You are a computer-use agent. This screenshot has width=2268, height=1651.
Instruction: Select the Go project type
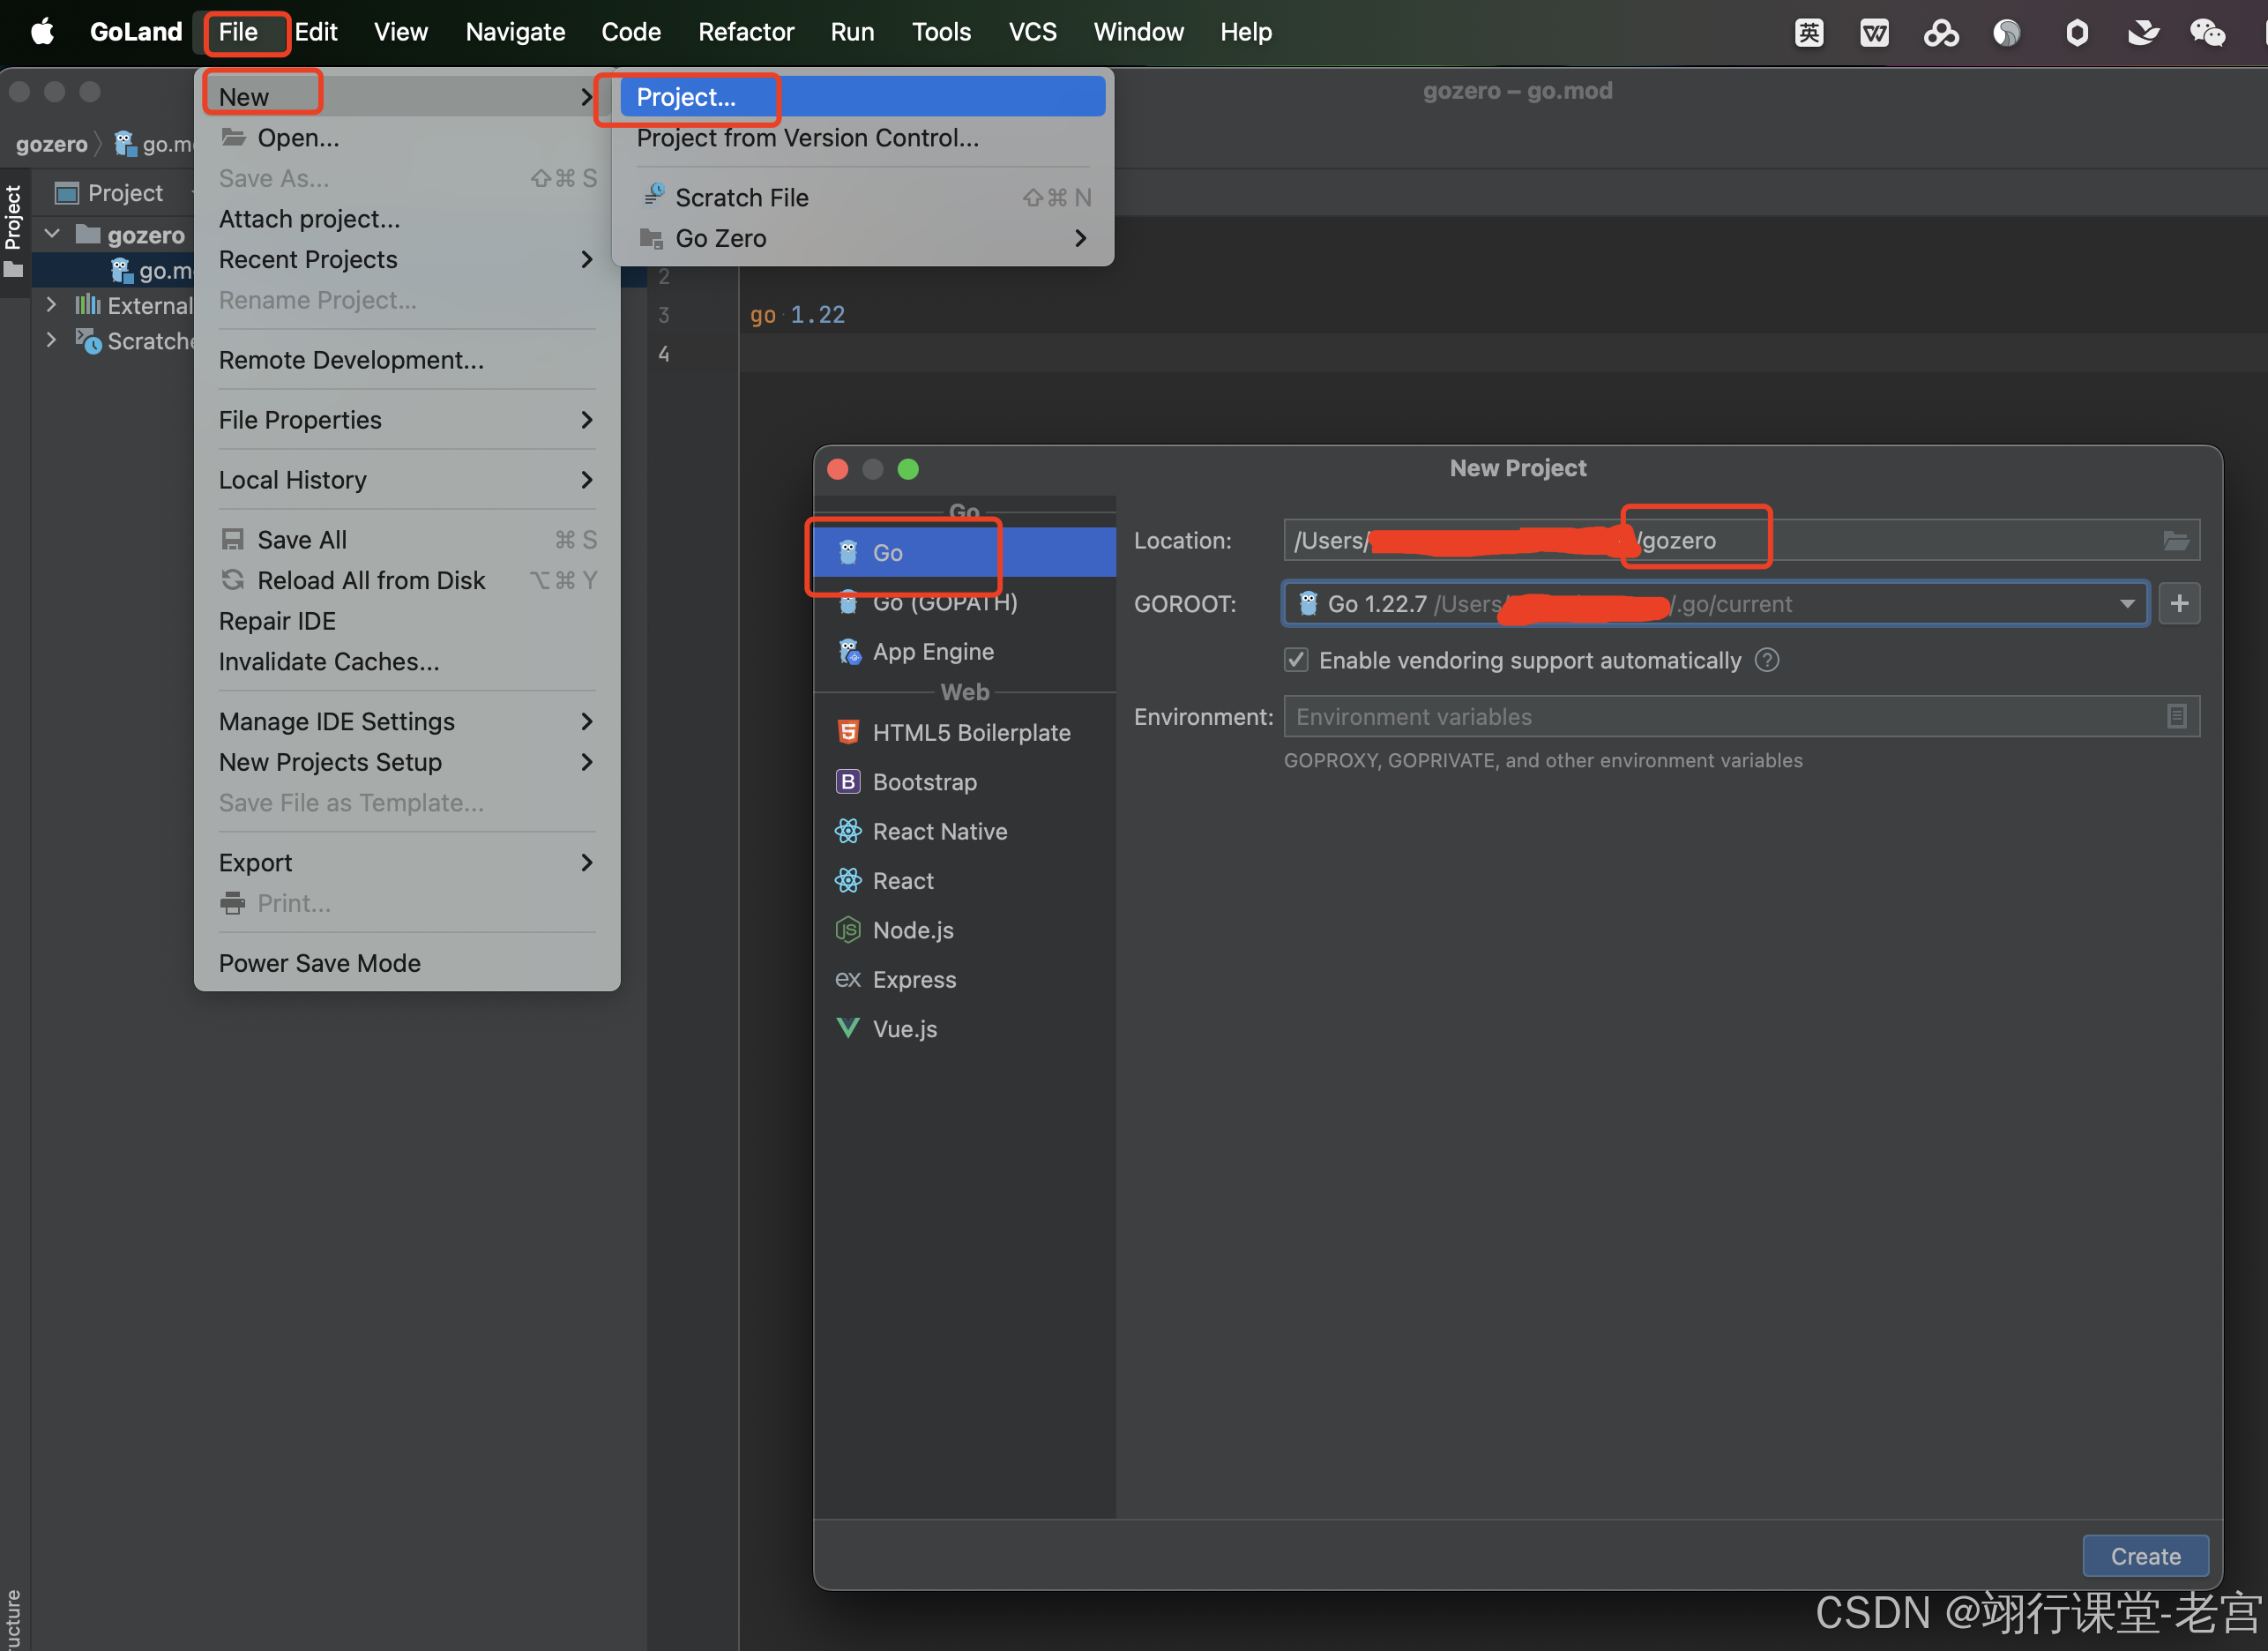pyautogui.click(x=964, y=552)
